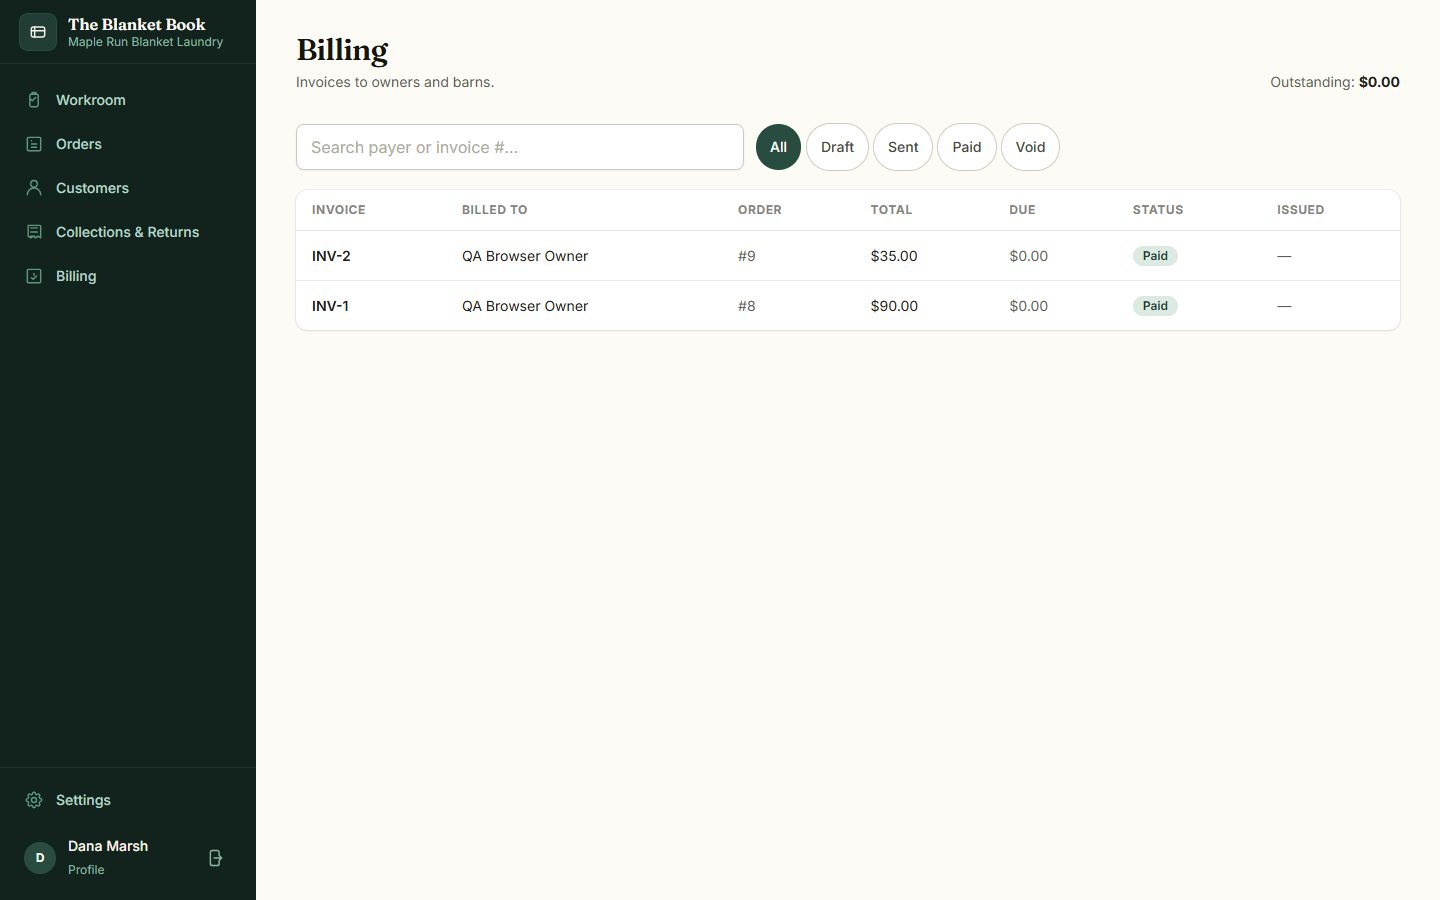This screenshot has height=900, width=1440.
Task: Click the Outstanding $0.00 amount
Action: (1379, 82)
